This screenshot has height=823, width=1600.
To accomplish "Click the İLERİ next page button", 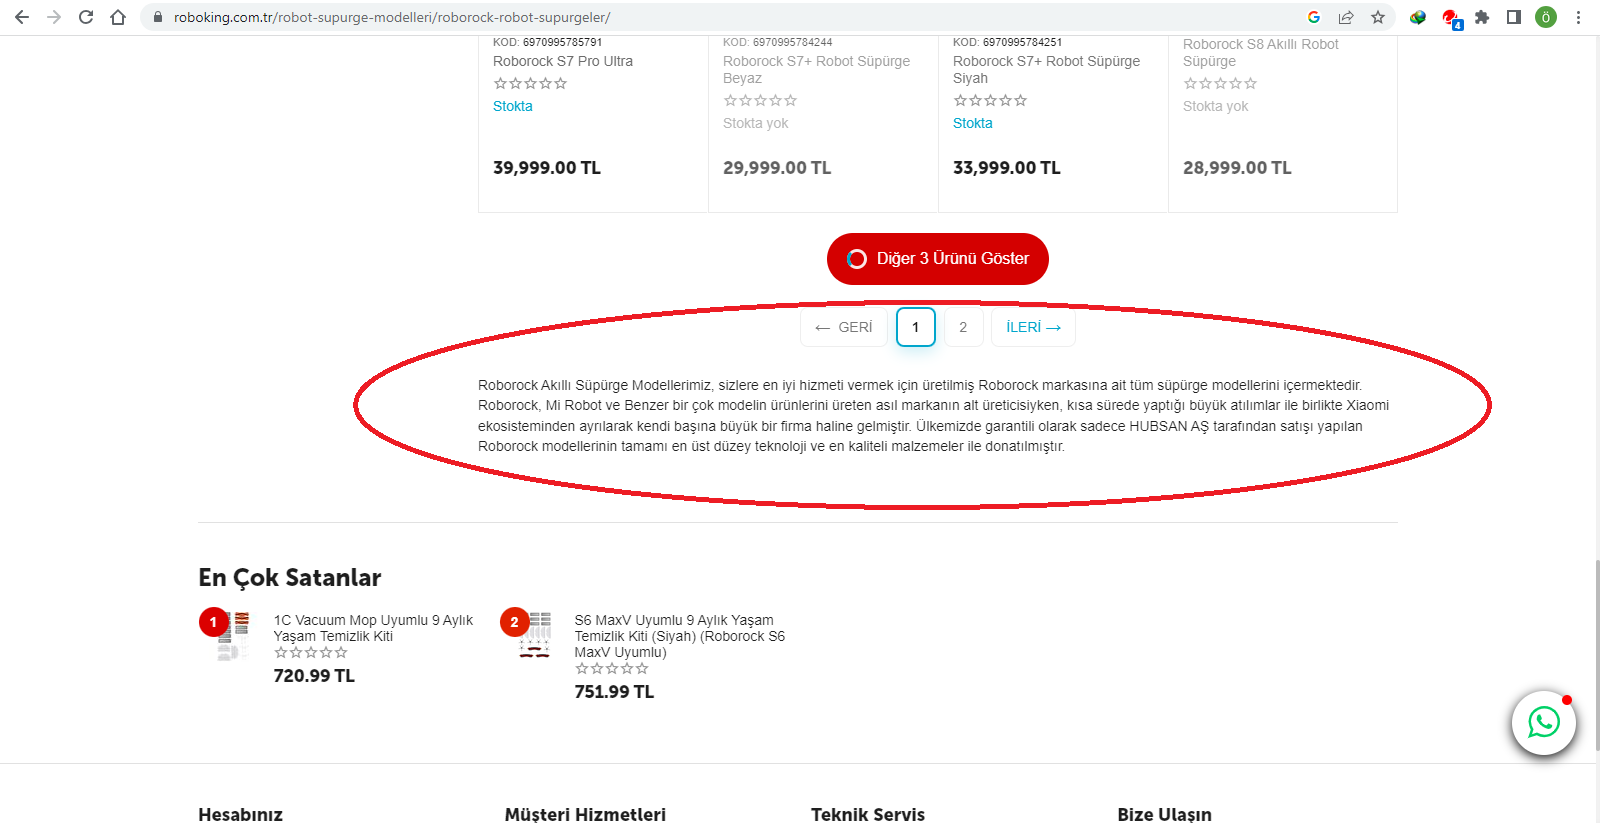I will click(x=1033, y=327).
